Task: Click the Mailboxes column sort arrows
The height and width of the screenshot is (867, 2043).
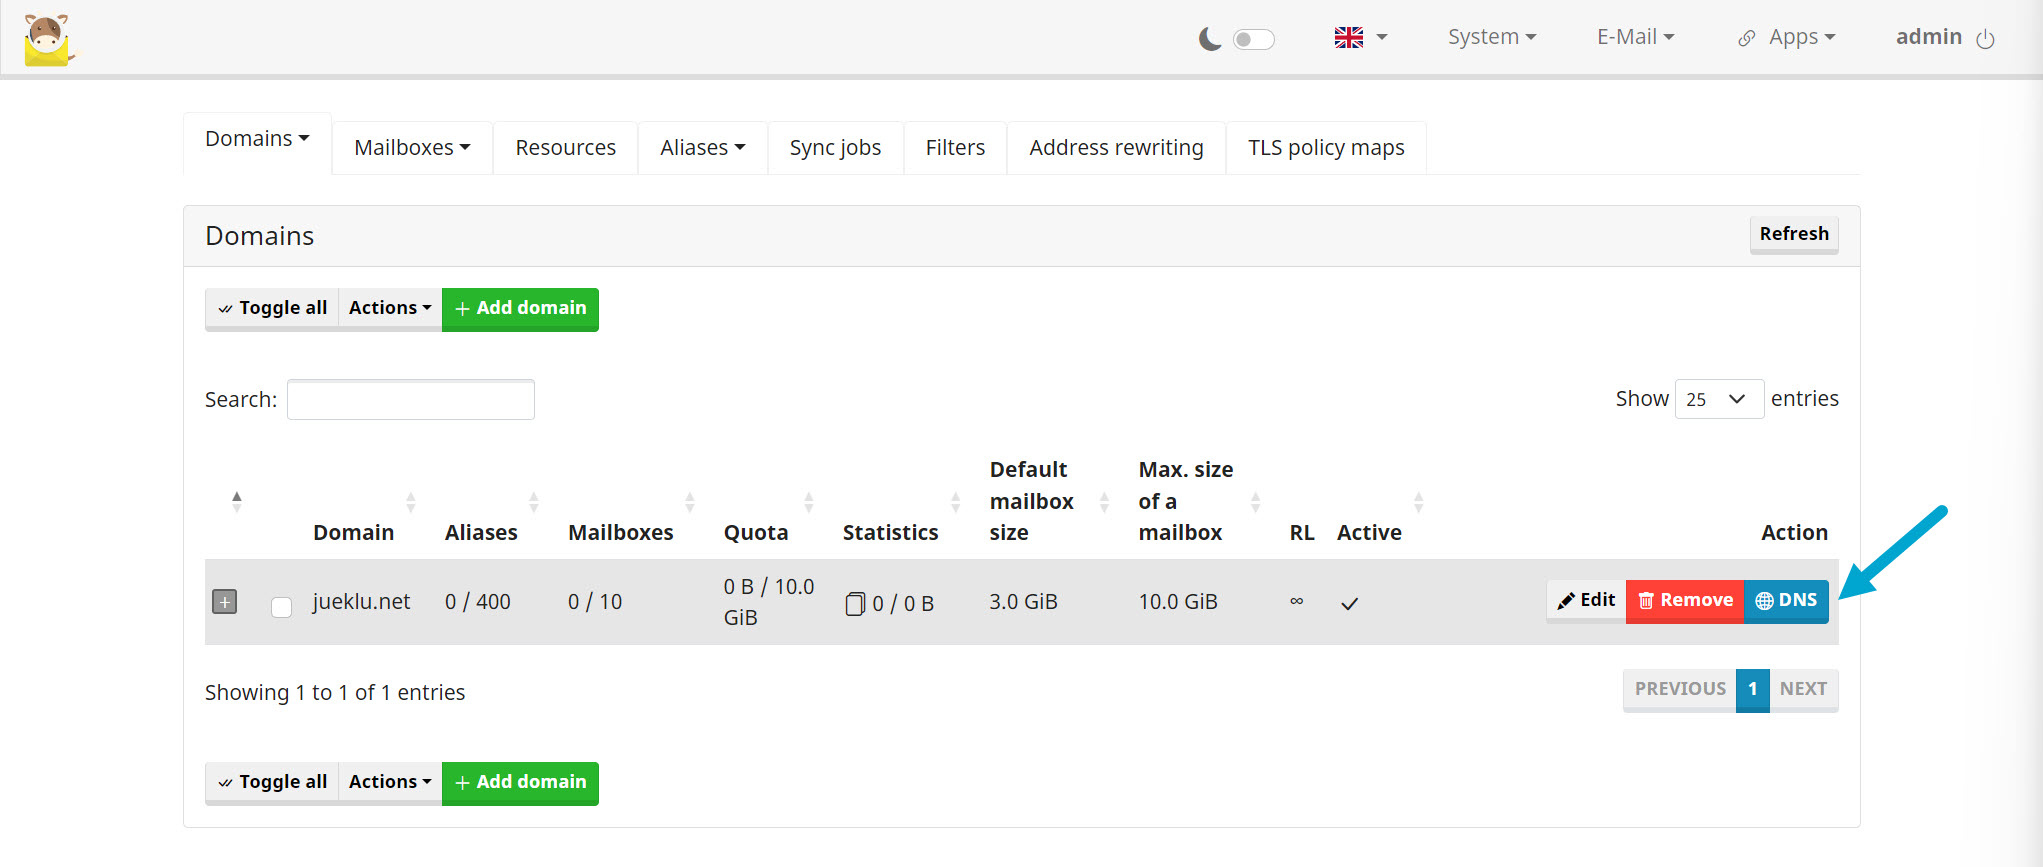Action: (689, 502)
